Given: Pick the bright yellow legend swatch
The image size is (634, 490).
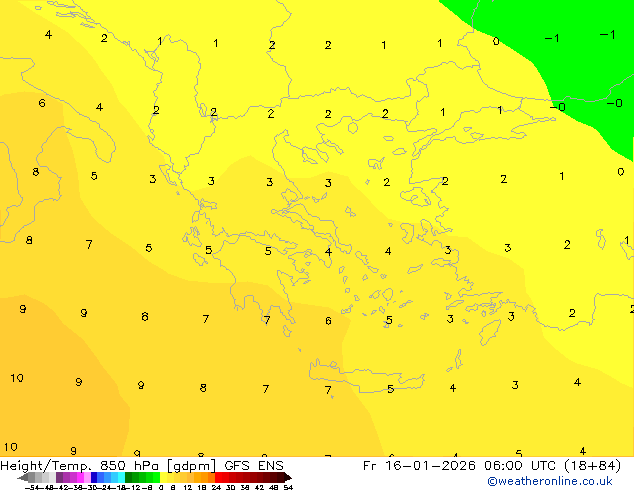Looking at the screenshot, I should point(163,478).
